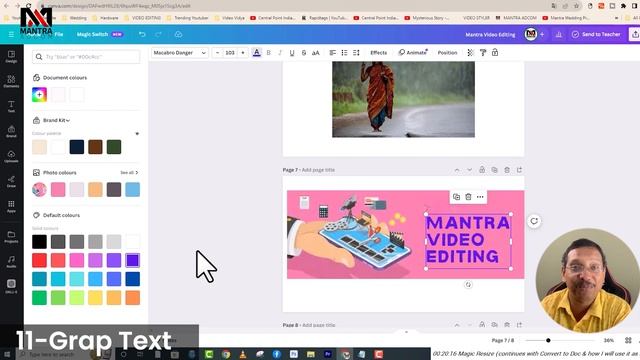640x360 pixels.
Task: Add a new document colour swatch
Action: point(40,95)
